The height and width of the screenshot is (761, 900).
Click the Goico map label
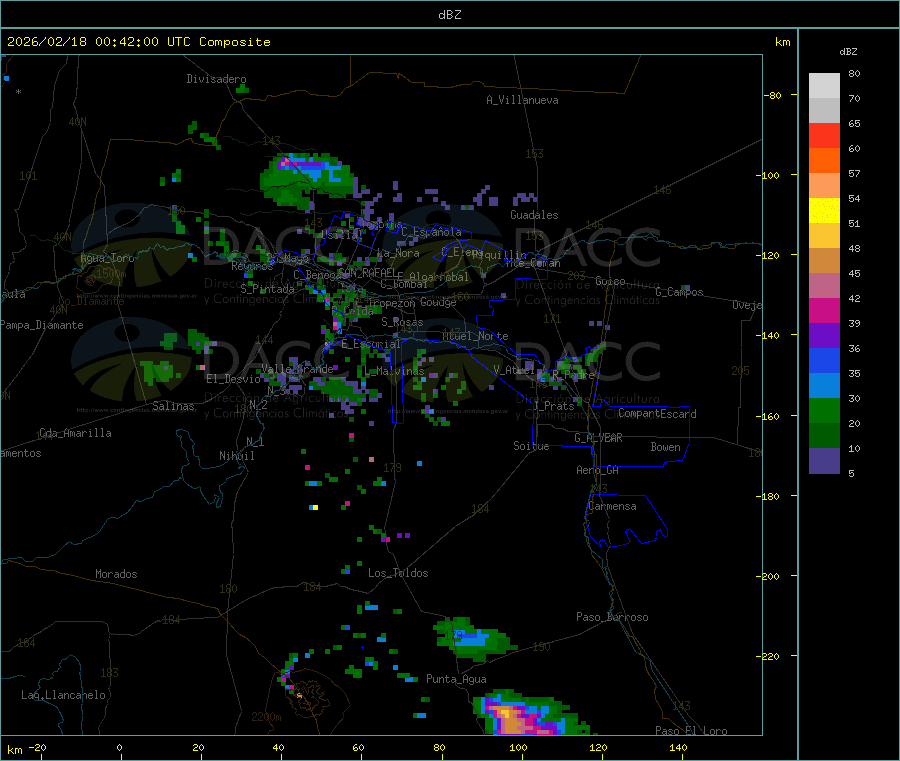[610, 281]
